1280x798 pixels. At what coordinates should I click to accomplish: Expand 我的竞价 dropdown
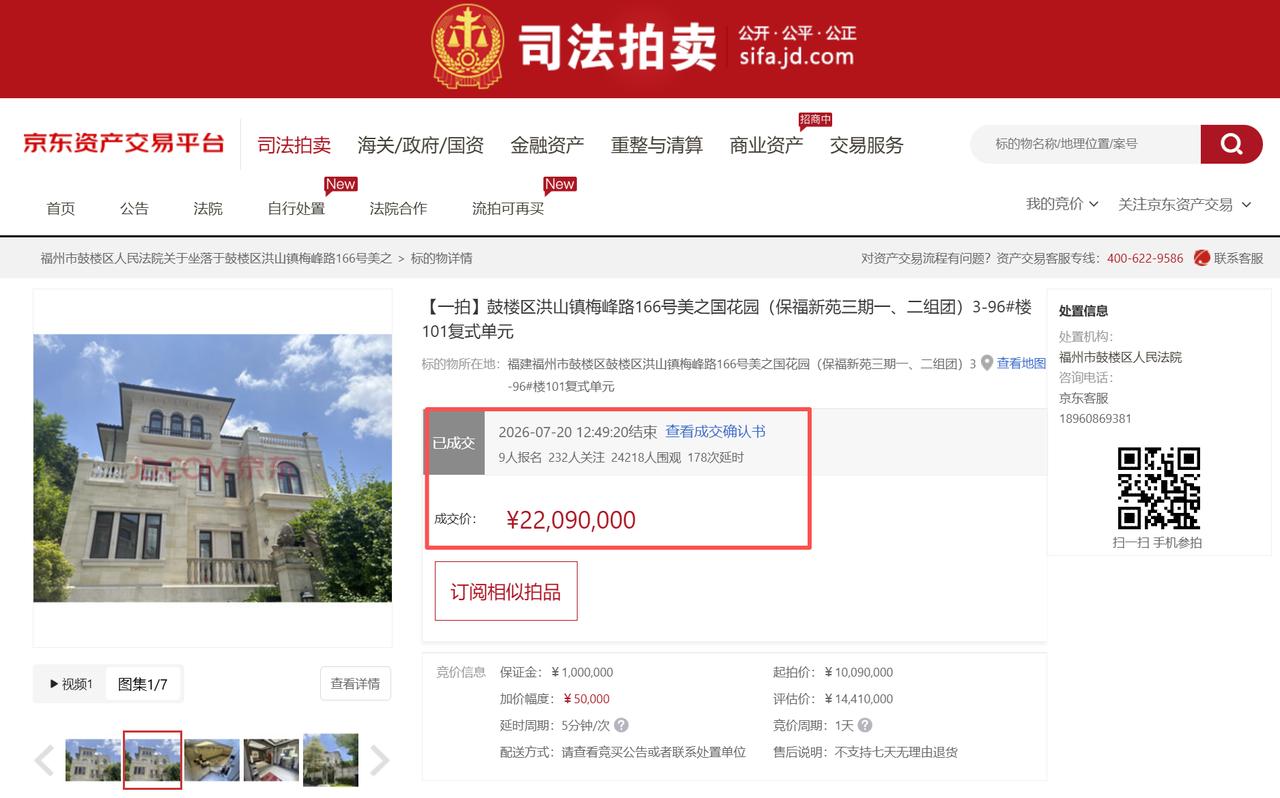[1062, 204]
